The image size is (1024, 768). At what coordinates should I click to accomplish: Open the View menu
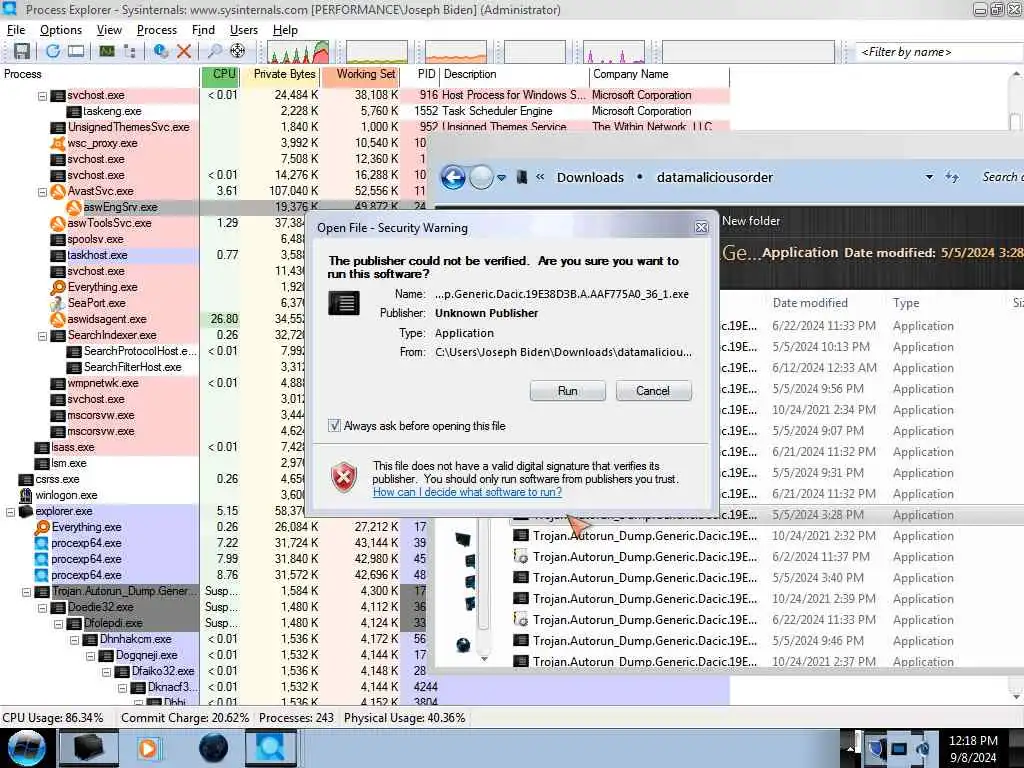pyautogui.click(x=109, y=30)
